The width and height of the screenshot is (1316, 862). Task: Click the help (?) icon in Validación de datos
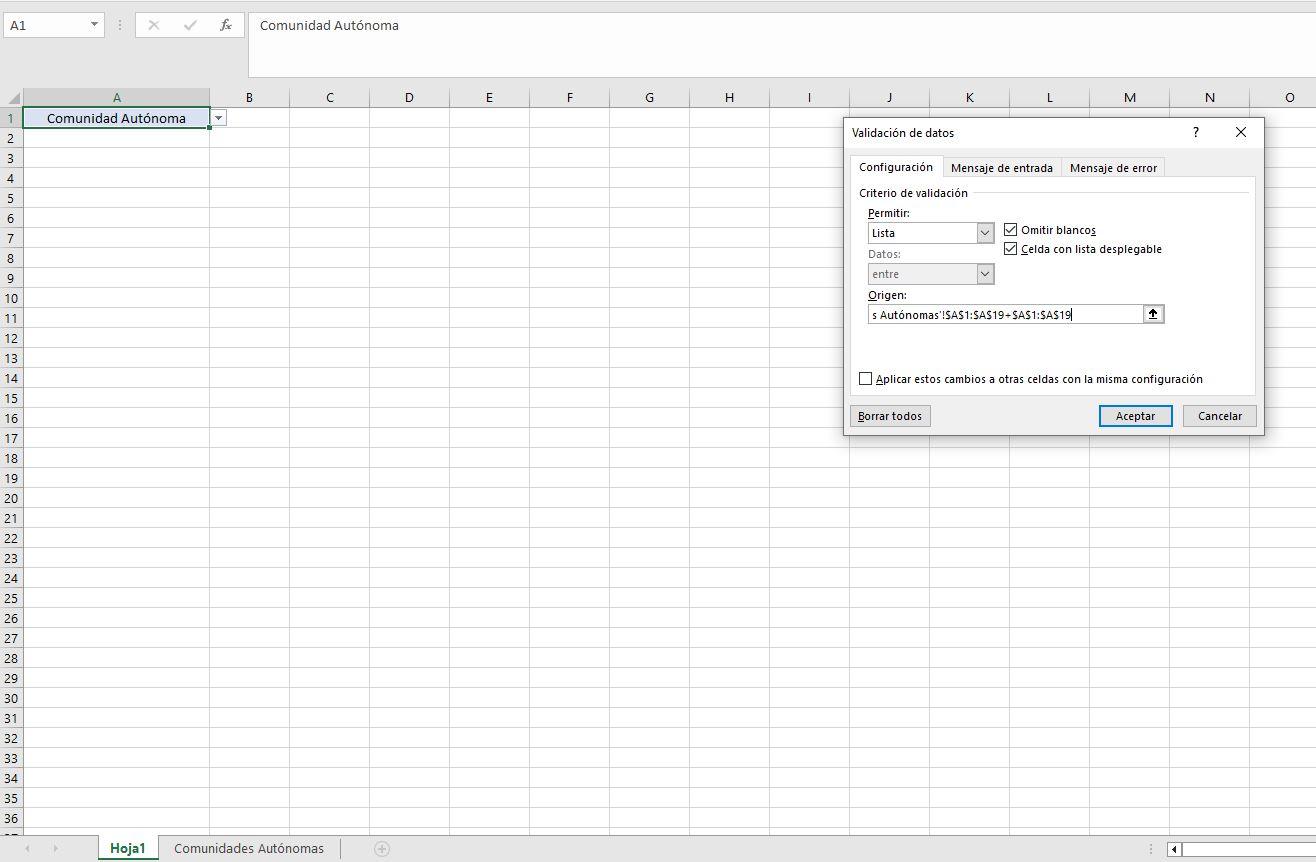point(1195,132)
